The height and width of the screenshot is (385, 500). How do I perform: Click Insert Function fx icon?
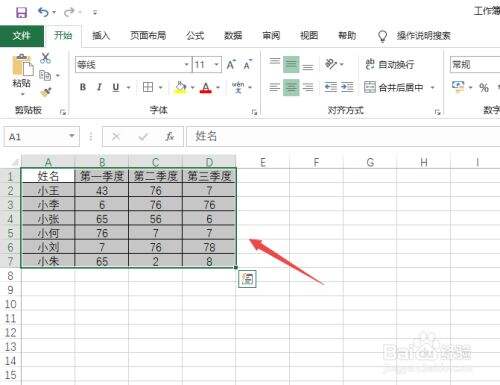pos(170,136)
